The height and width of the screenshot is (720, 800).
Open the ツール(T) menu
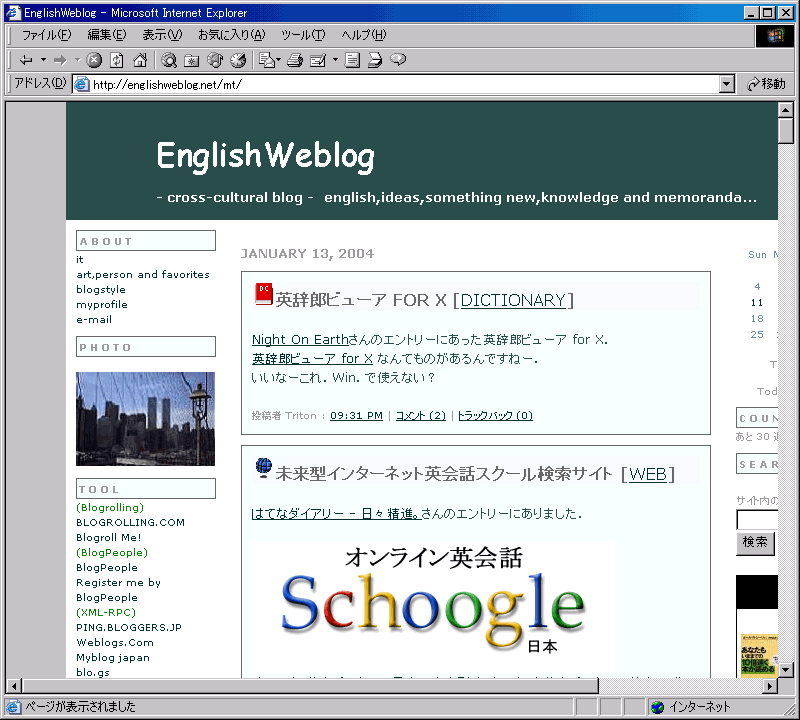[303, 35]
